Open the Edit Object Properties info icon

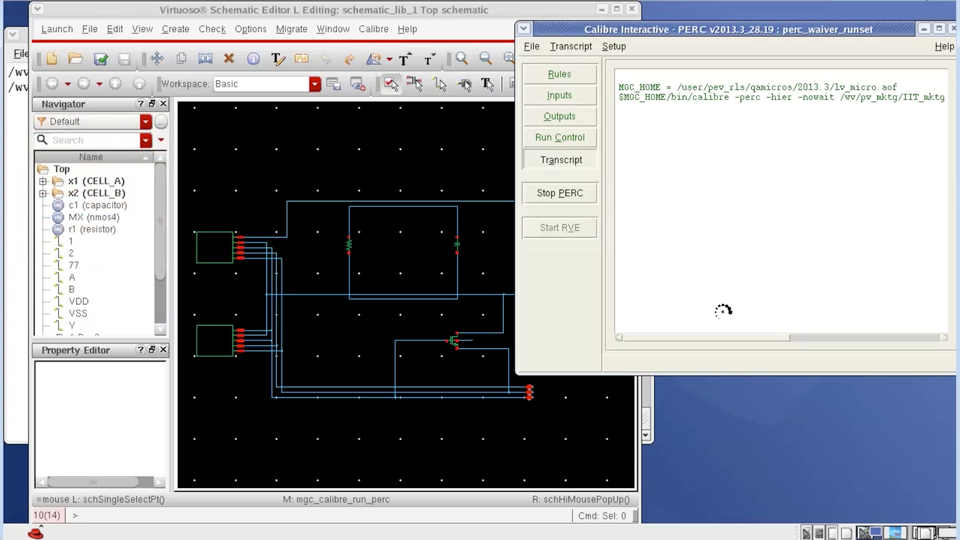(253, 59)
